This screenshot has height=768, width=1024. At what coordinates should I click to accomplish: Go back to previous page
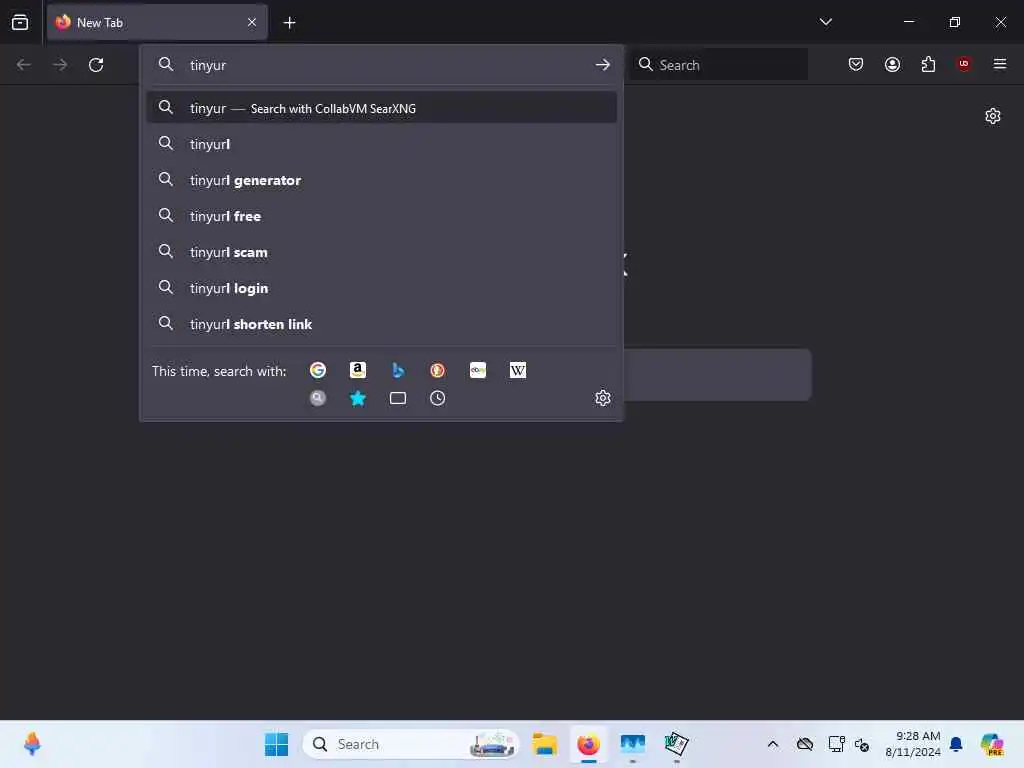tap(24, 65)
